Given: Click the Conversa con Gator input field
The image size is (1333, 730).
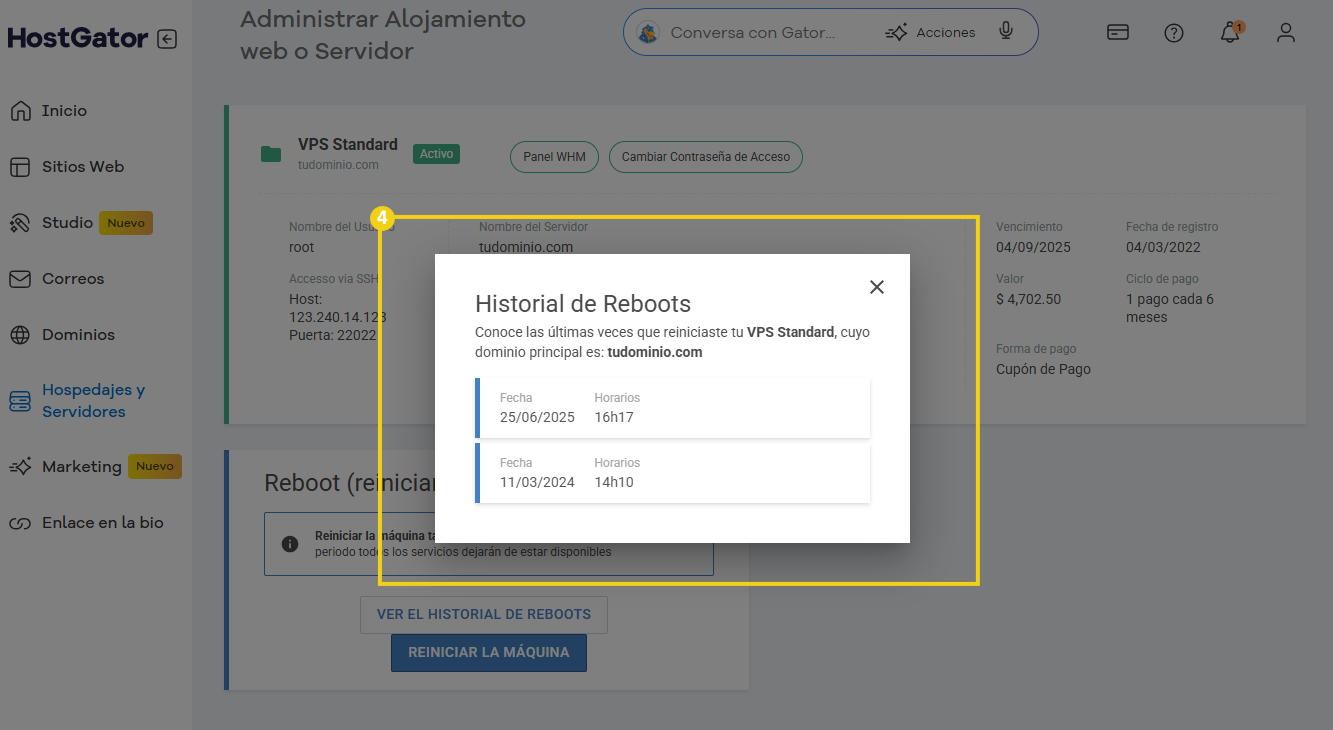Looking at the screenshot, I should tap(752, 33).
